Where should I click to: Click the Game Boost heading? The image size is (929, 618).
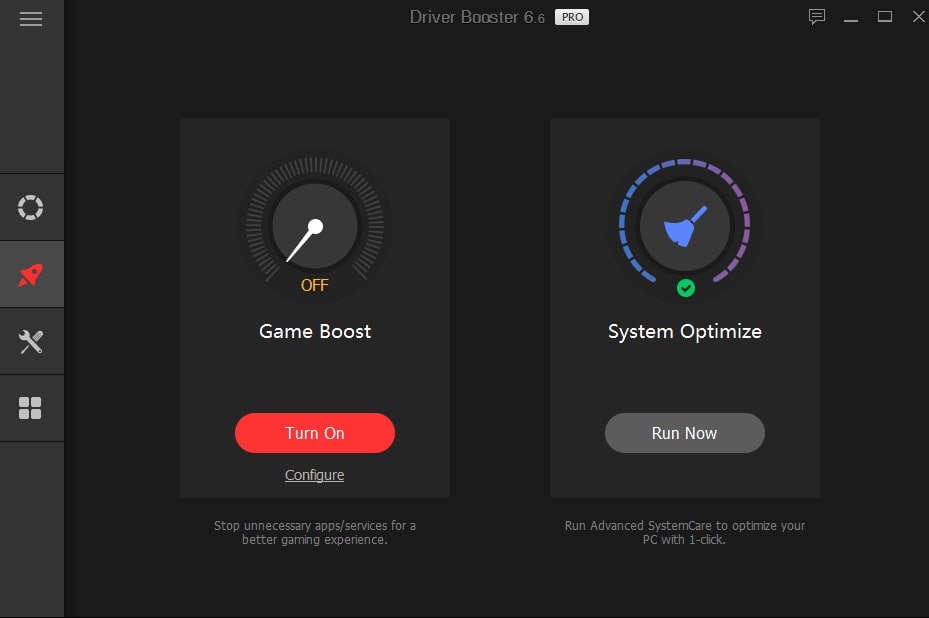point(315,331)
